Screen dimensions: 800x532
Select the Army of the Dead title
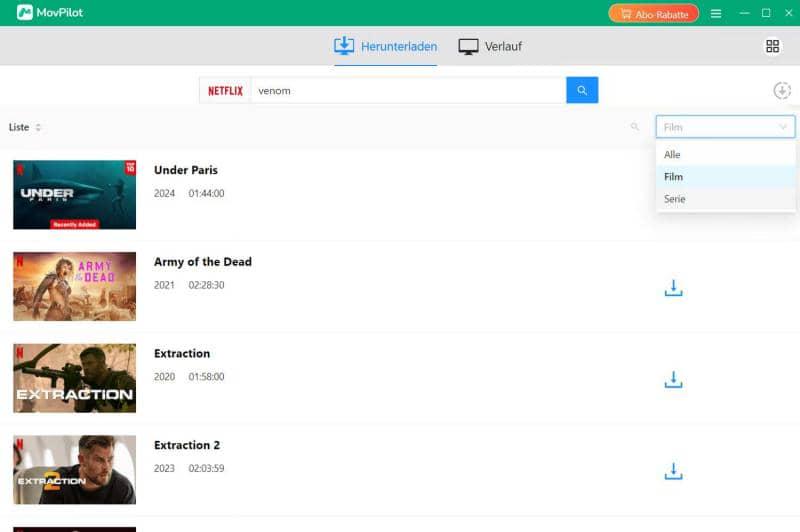point(203,262)
